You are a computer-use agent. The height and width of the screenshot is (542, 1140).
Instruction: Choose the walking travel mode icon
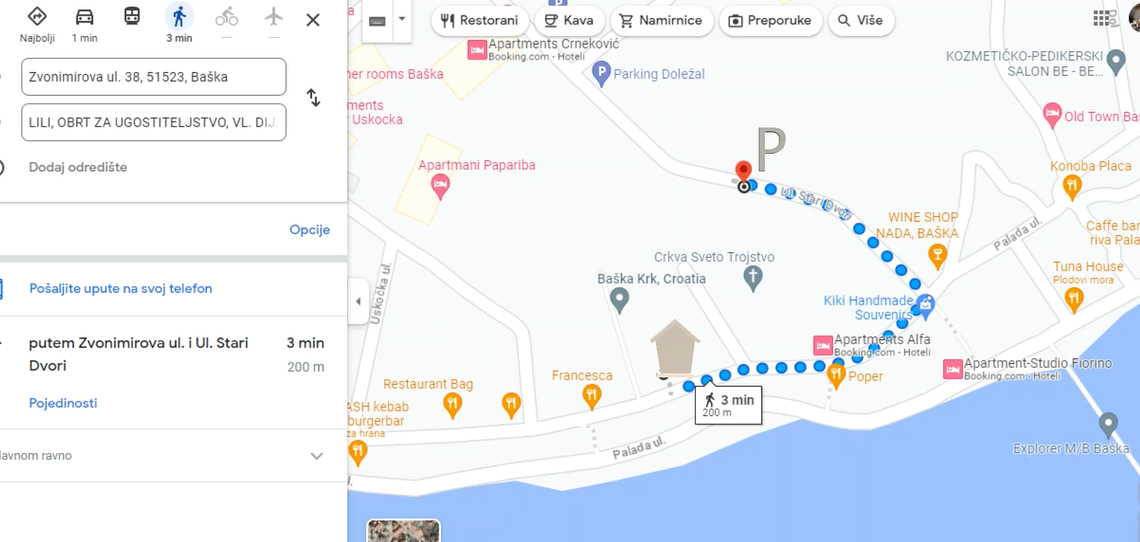click(x=179, y=16)
